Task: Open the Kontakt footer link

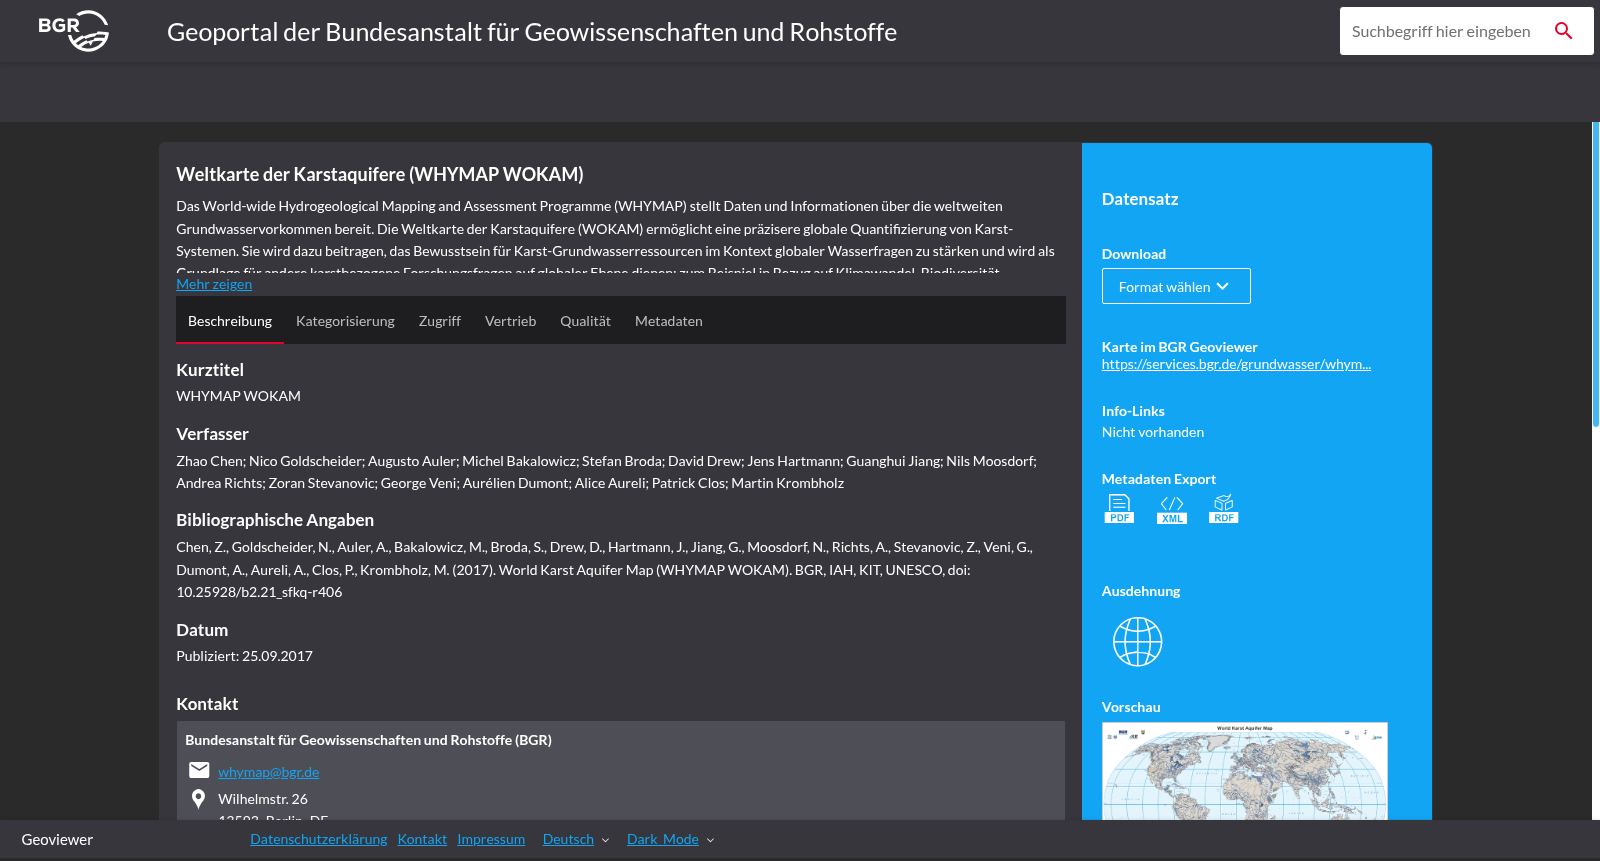Action: pyautogui.click(x=422, y=840)
